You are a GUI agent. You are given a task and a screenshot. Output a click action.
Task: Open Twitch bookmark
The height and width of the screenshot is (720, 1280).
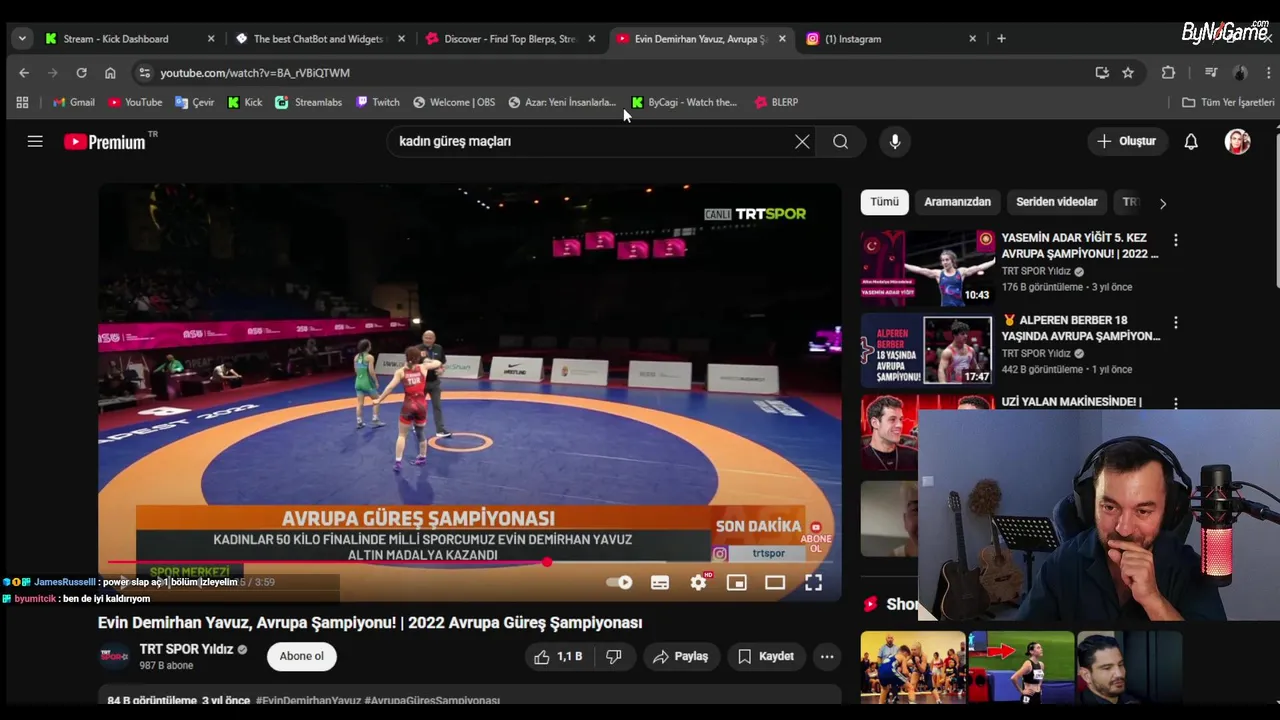point(378,102)
